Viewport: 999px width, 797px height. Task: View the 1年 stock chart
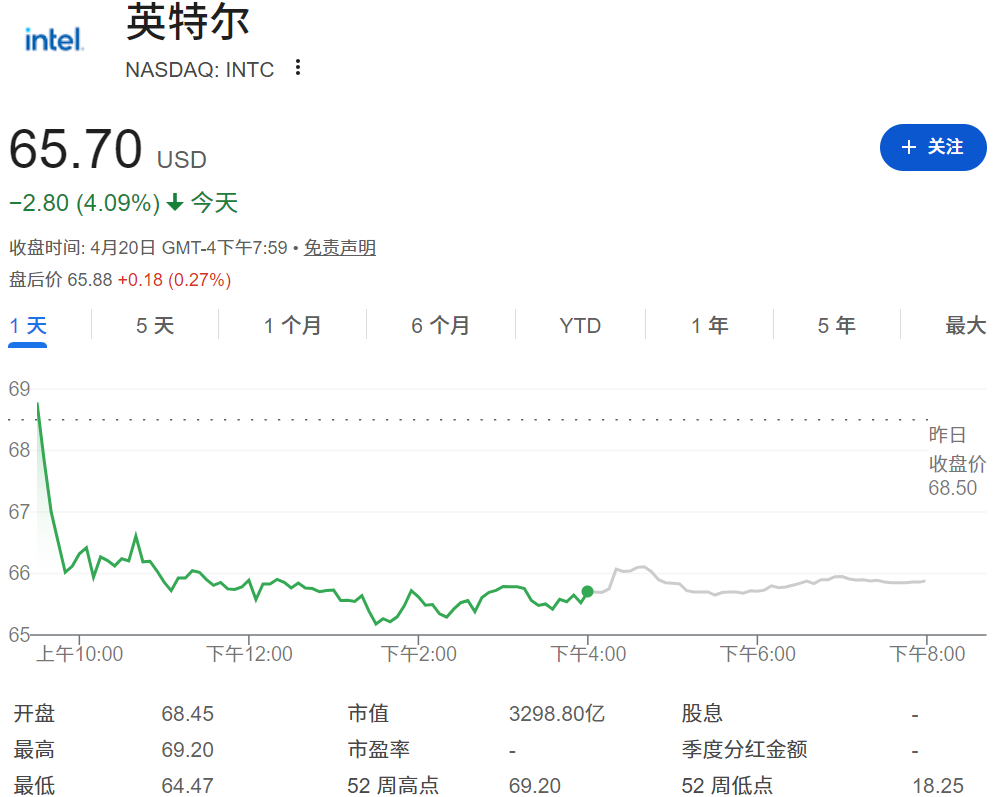(710, 325)
